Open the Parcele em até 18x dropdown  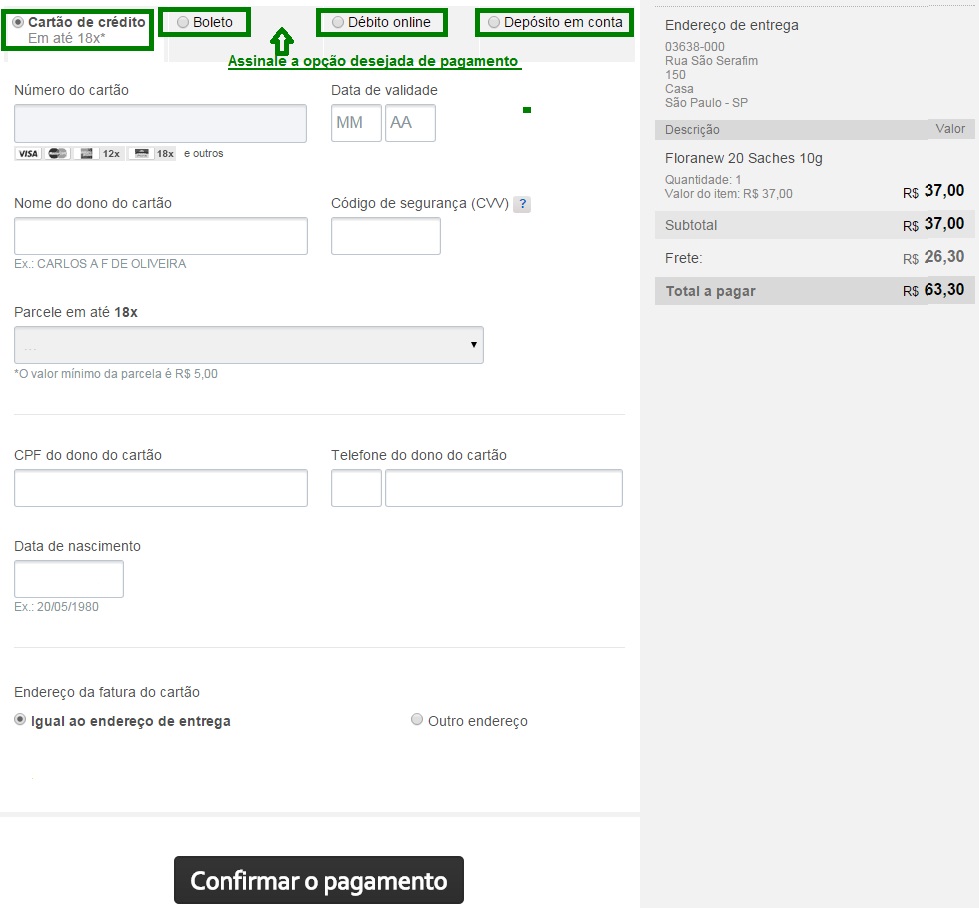pos(248,345)
